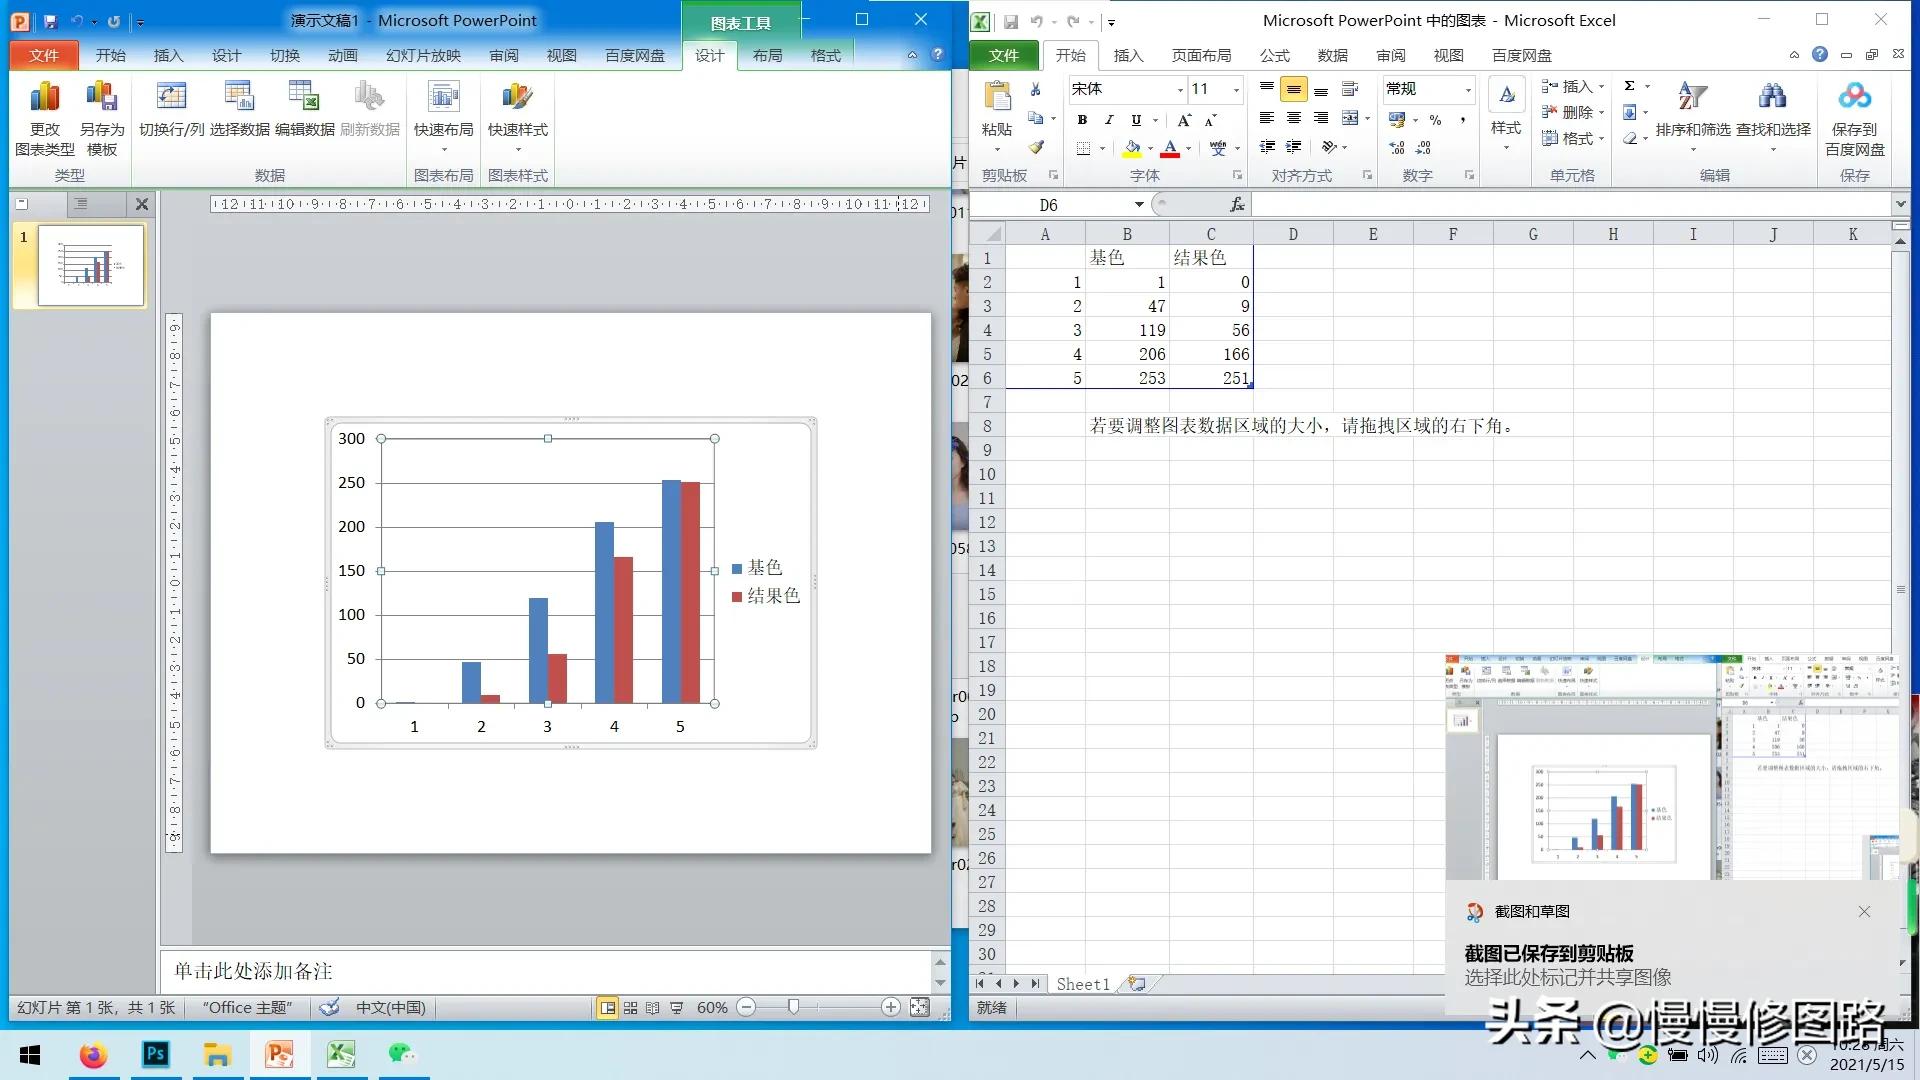Open Excel 公式 tab
Viewport: 1920px width, 1080px height.
pos(1274,55)
